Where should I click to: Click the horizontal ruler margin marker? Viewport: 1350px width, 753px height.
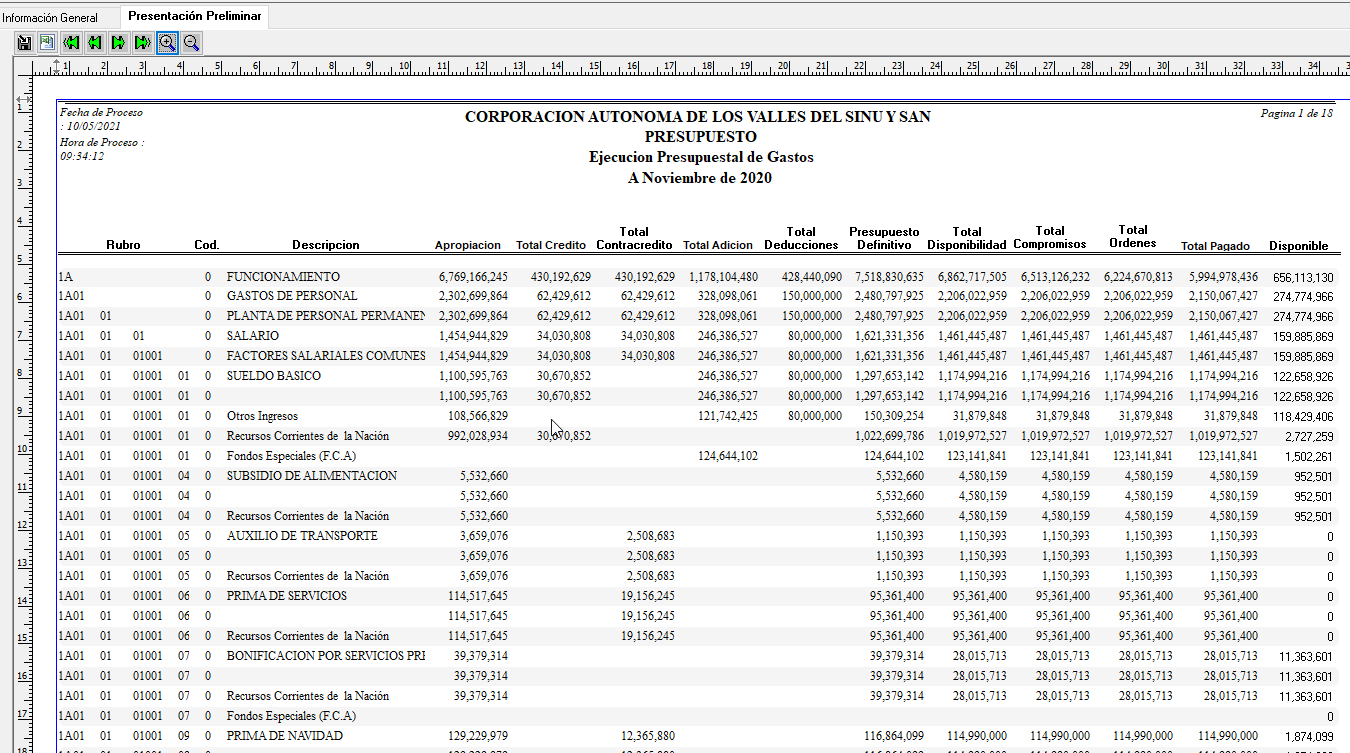pyautogui.click(x=56, y=67)
